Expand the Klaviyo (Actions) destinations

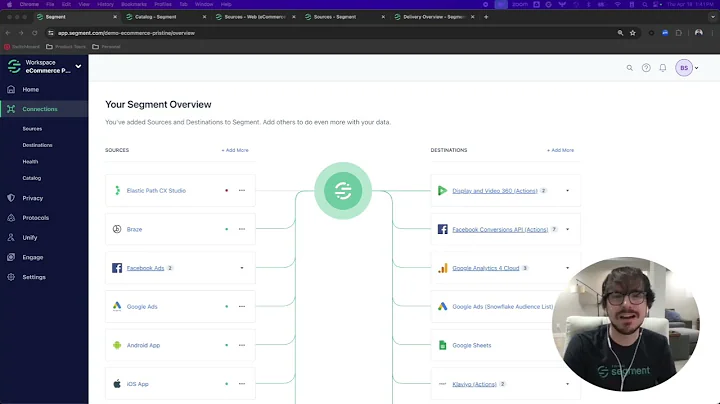coord(568,384)
